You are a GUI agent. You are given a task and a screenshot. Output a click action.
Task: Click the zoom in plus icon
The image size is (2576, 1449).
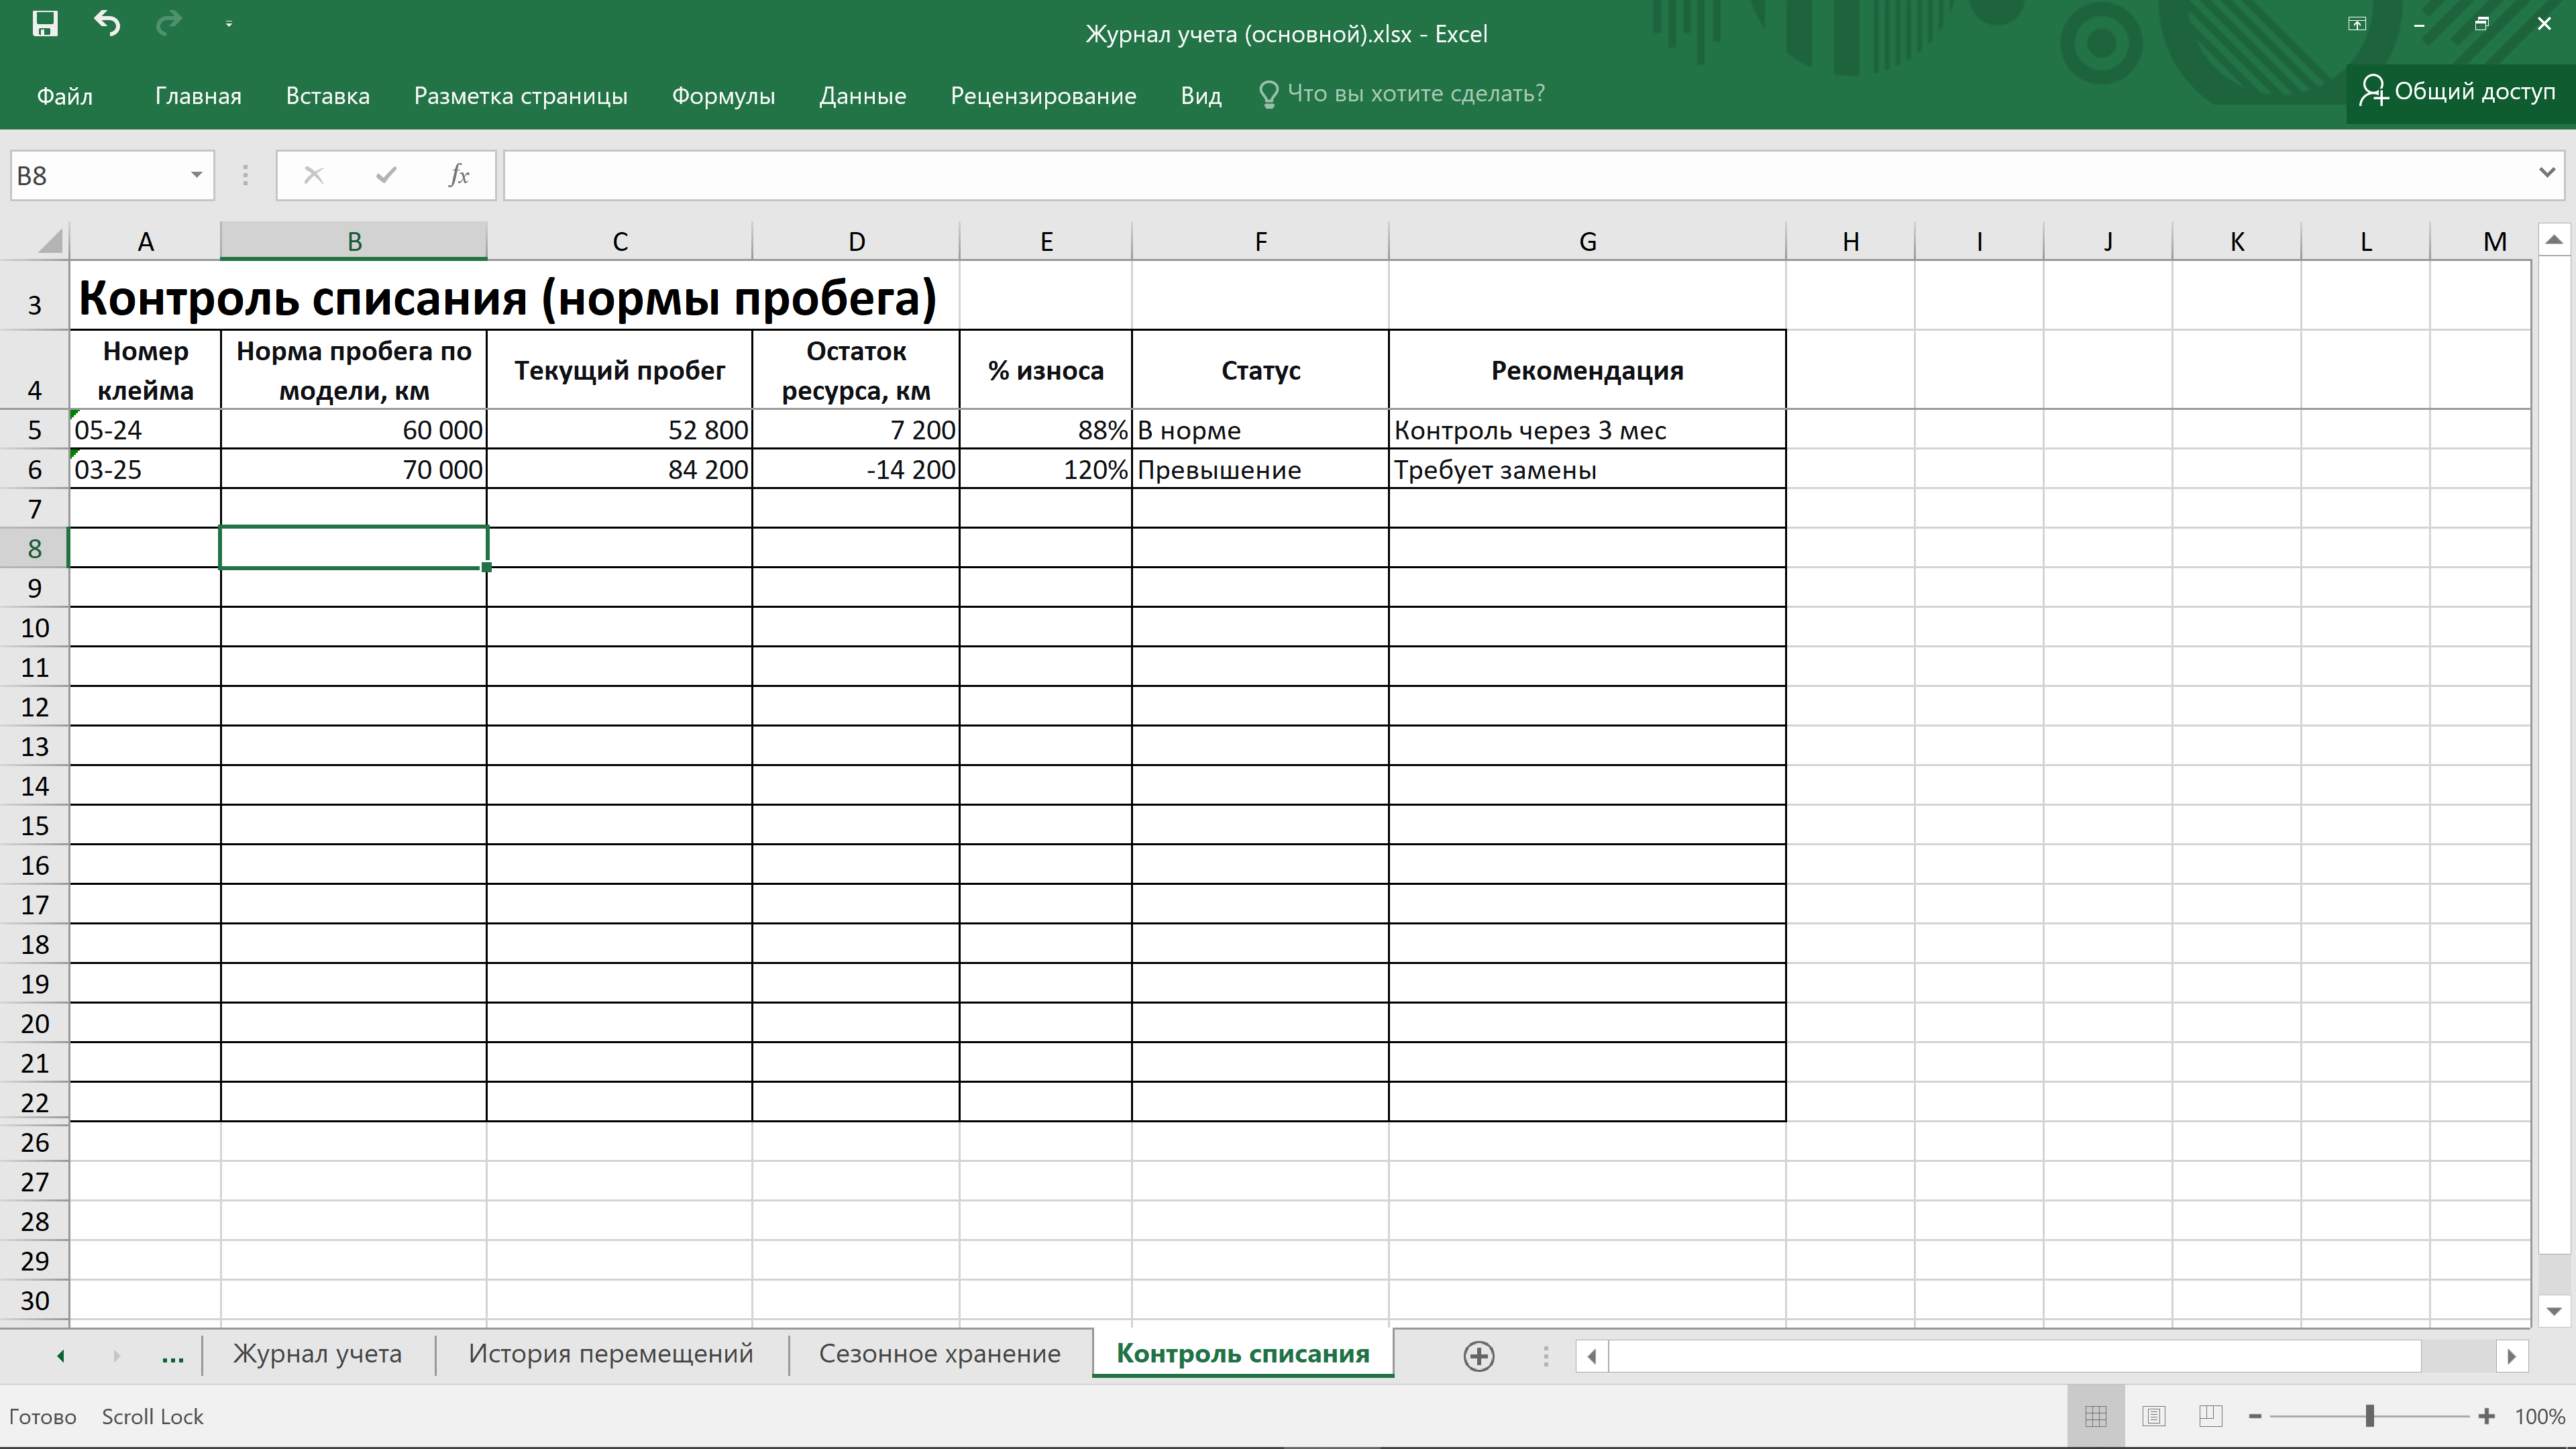[2487, 1416]
